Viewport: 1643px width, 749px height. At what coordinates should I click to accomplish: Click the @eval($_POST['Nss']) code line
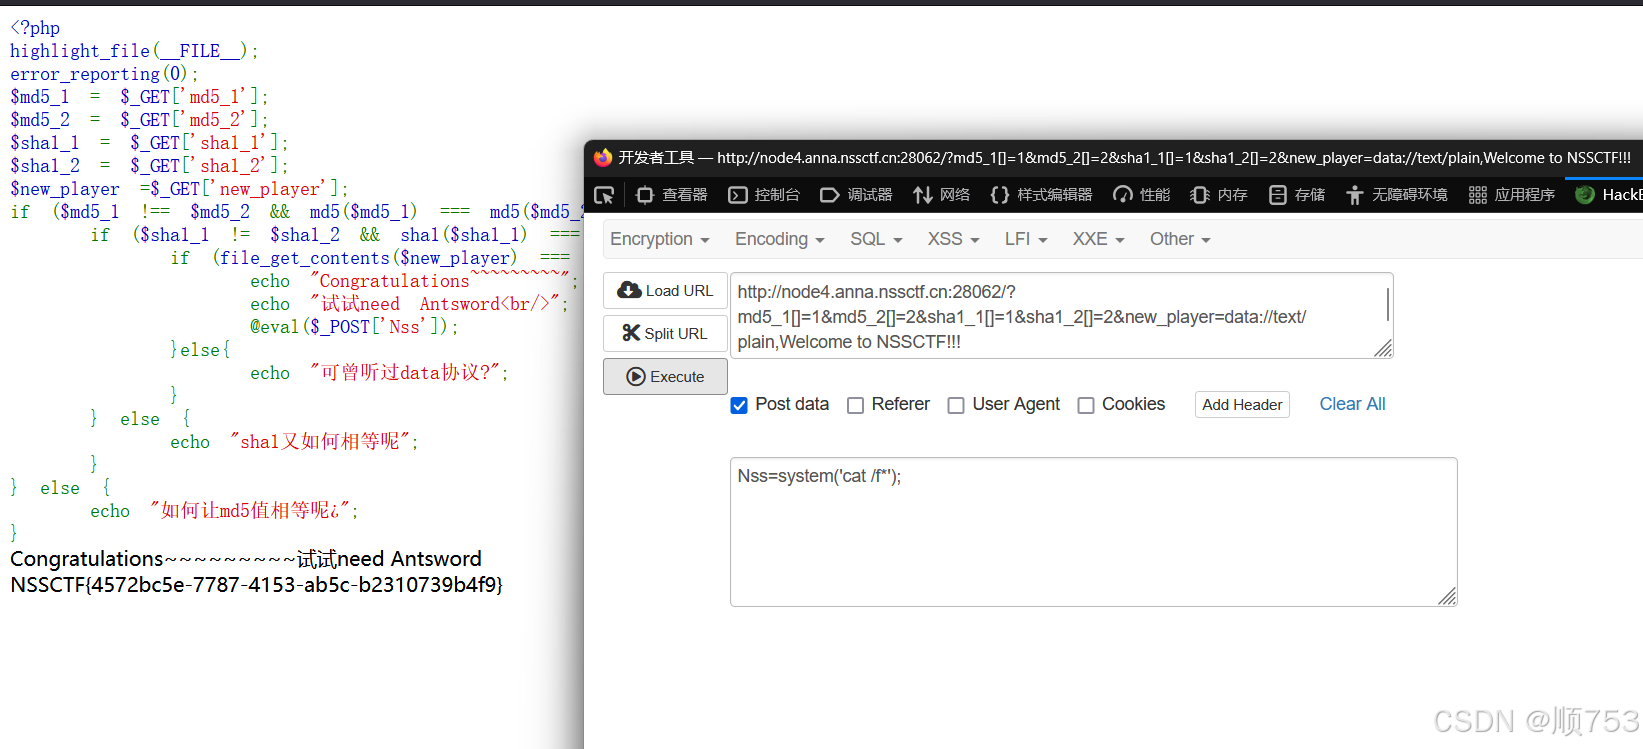[354, 326]
